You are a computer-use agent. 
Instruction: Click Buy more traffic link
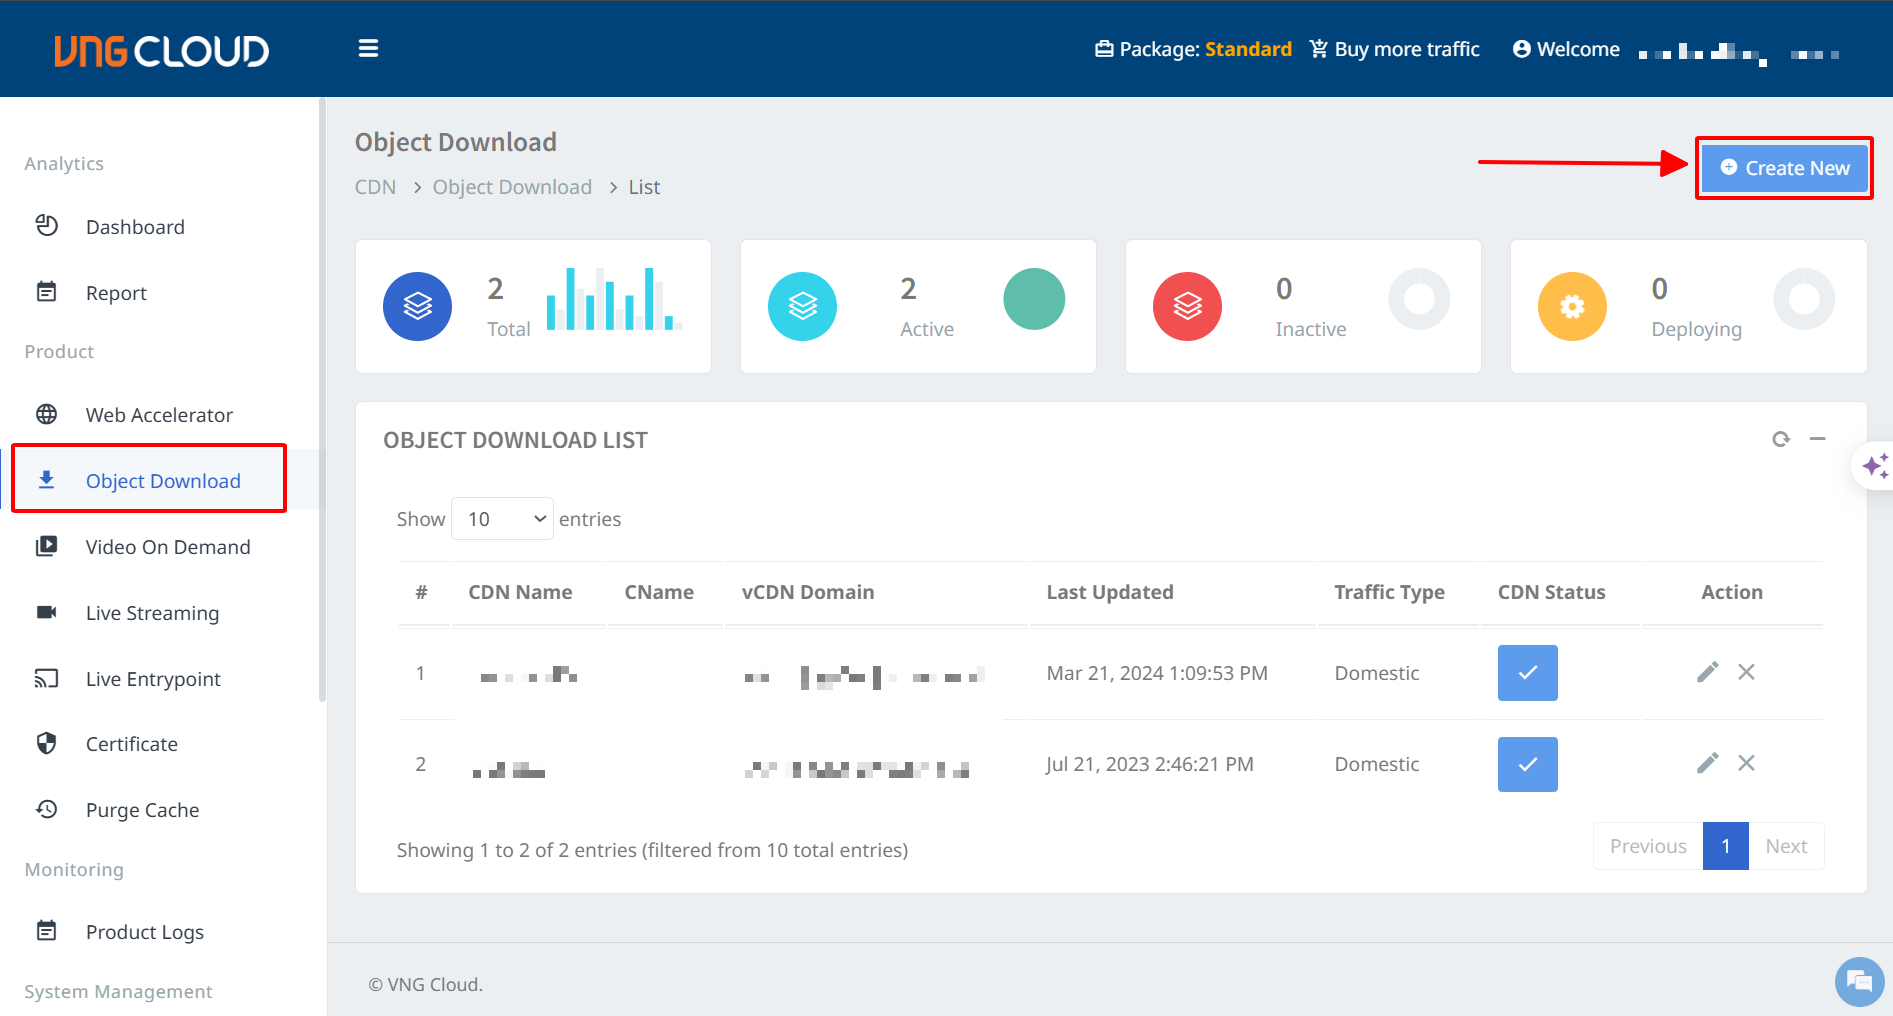[1395, 49]
